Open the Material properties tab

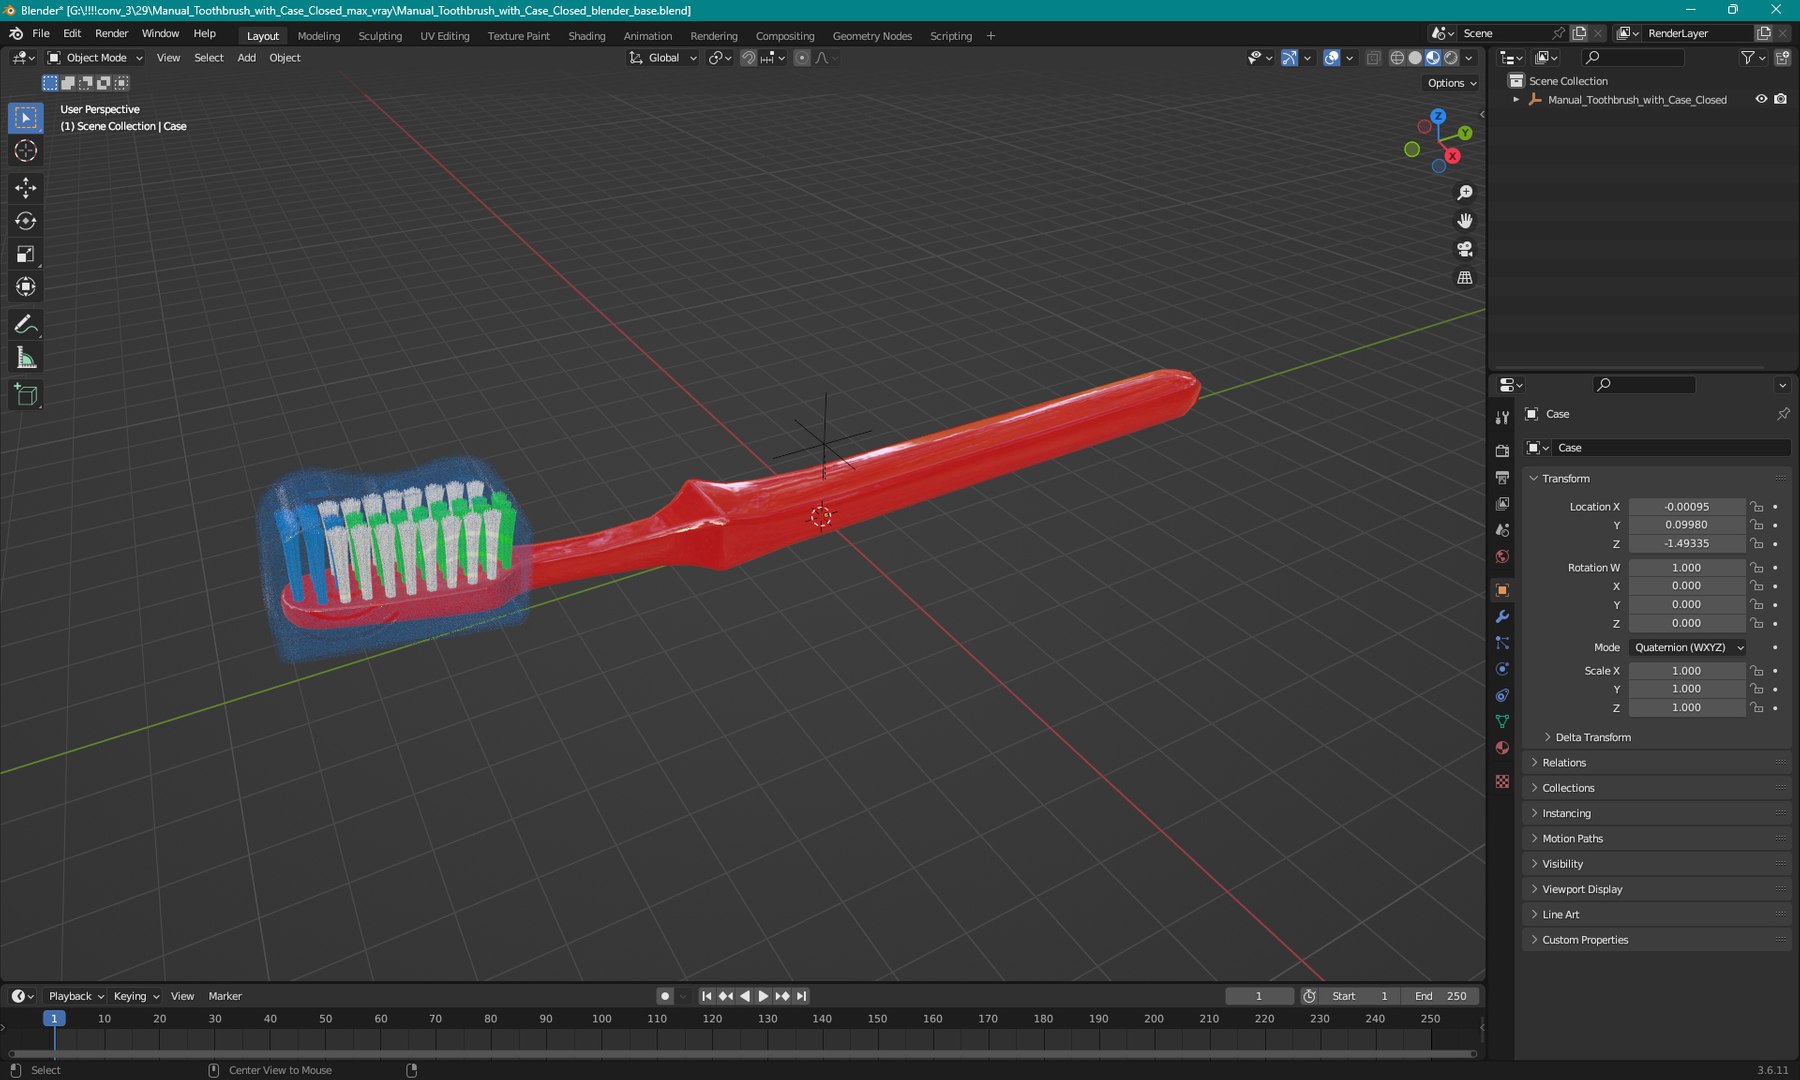click(x=1502, y=748)
